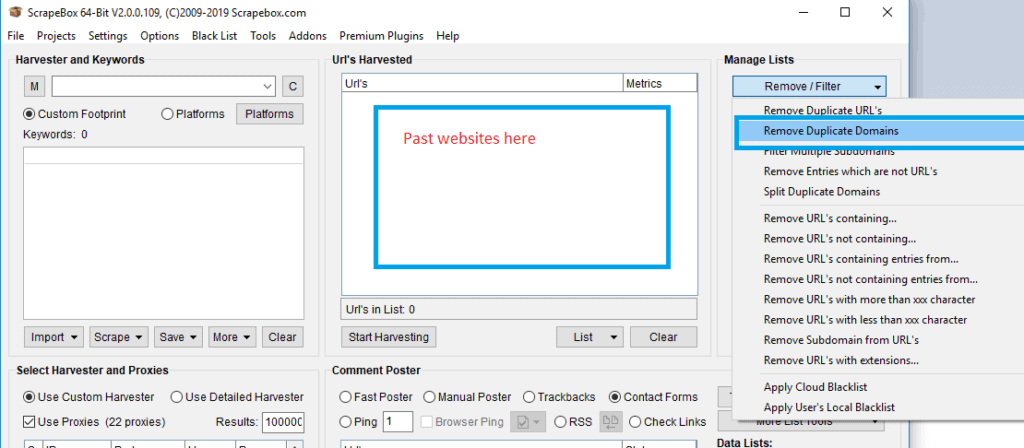Viewport: 1024px width, 448px height.
Task: Click Clear button under Keywords list
Action: [282, 337]
